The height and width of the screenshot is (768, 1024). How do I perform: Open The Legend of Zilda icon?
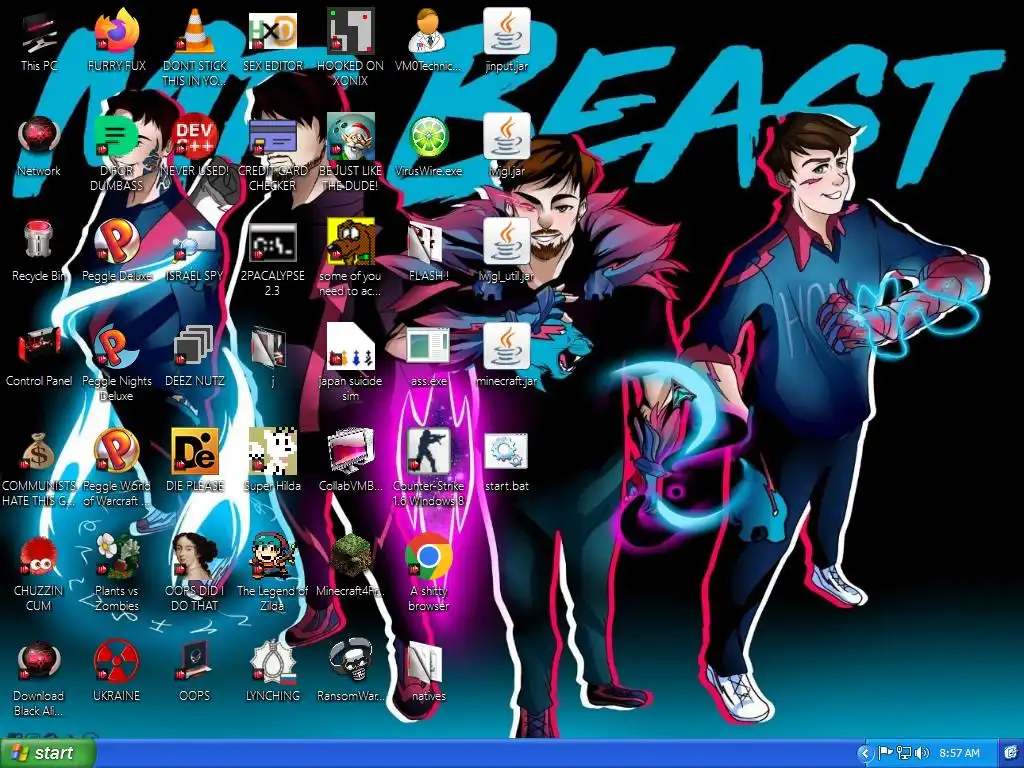pos(273,556)
